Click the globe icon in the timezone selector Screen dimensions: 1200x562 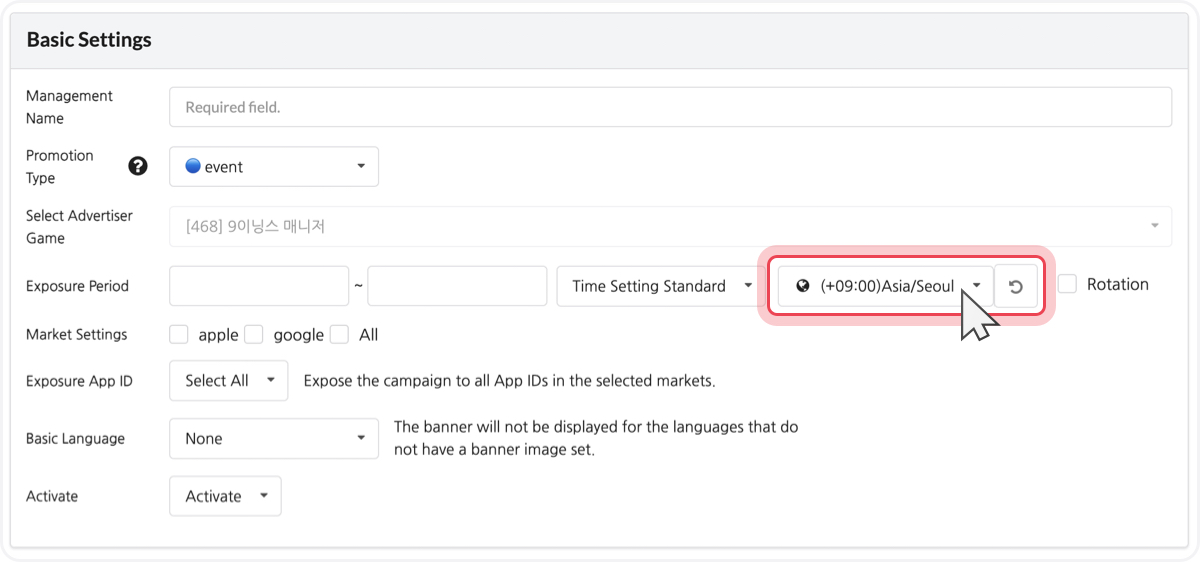point(802,286)
